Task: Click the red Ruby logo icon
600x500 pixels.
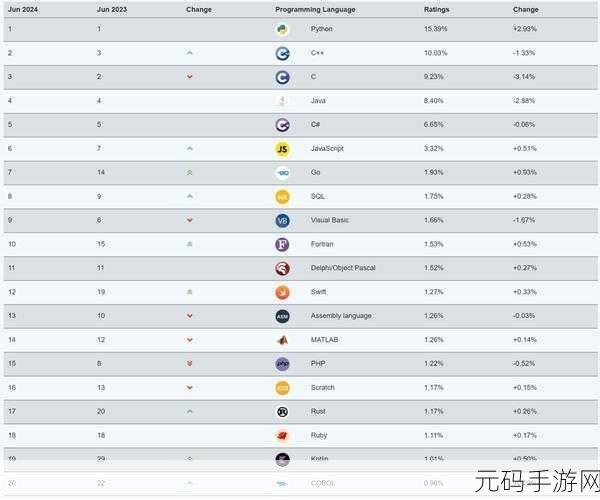Action: (282, 436)
